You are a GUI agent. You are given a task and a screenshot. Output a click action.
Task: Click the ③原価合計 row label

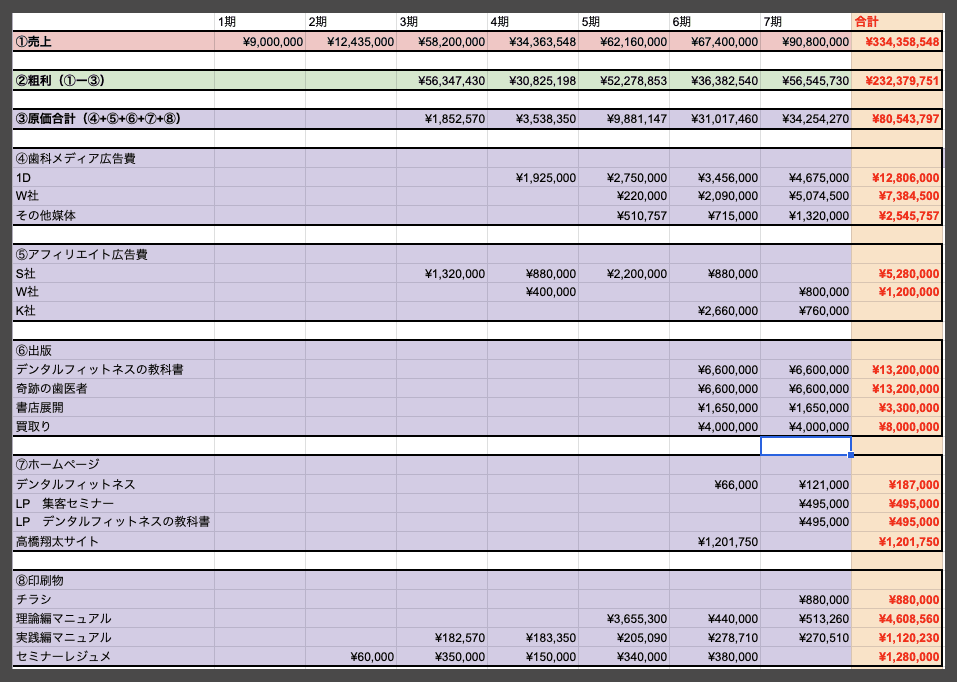tap(114, 118)
